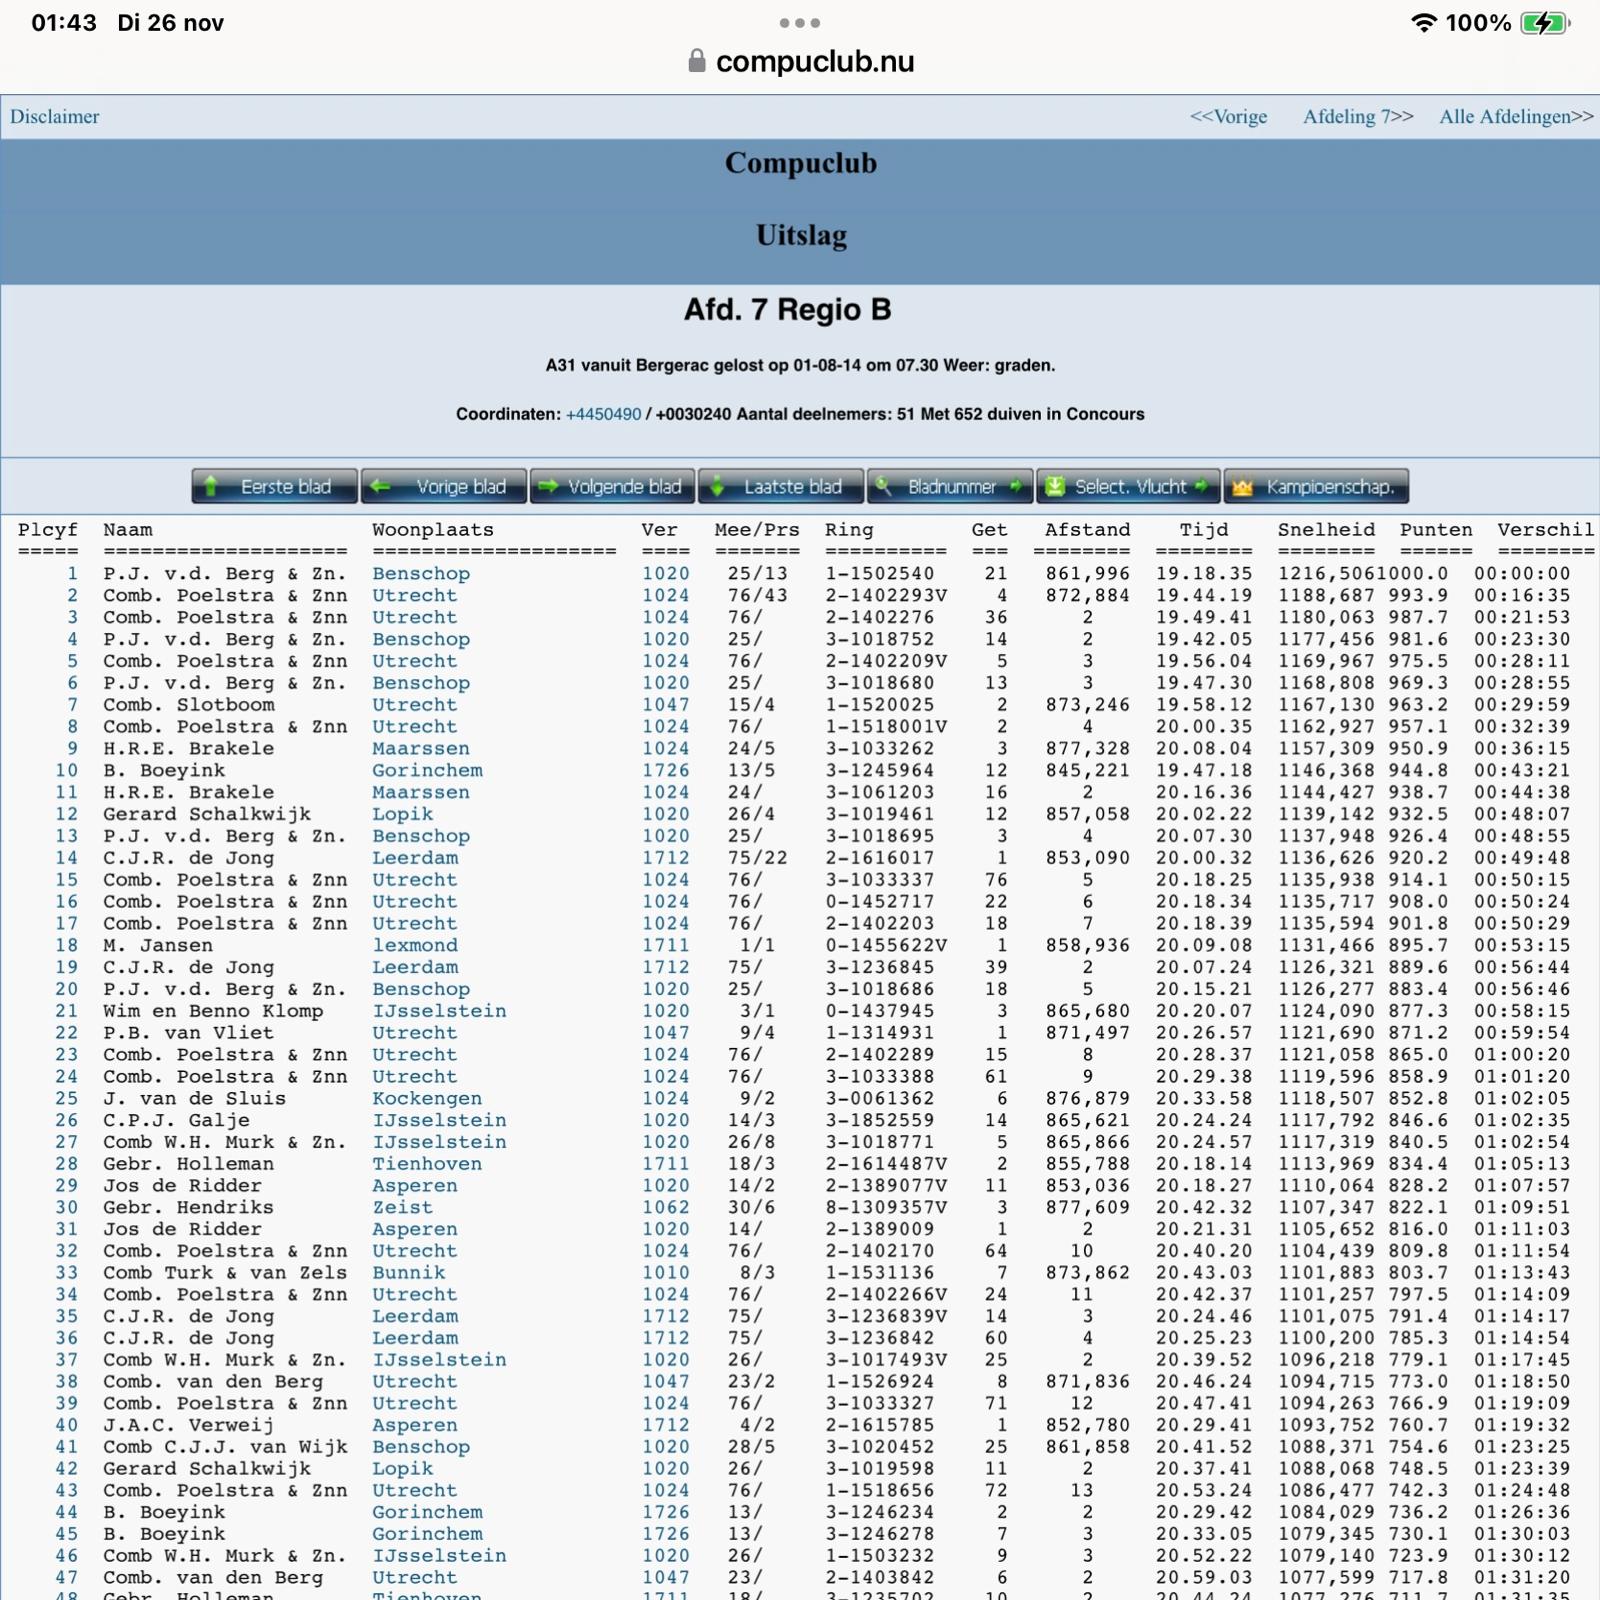Click the Bladnummer magnifier icon
The width and height of the screenshot is (1600, 1600).
click(884, 487)
